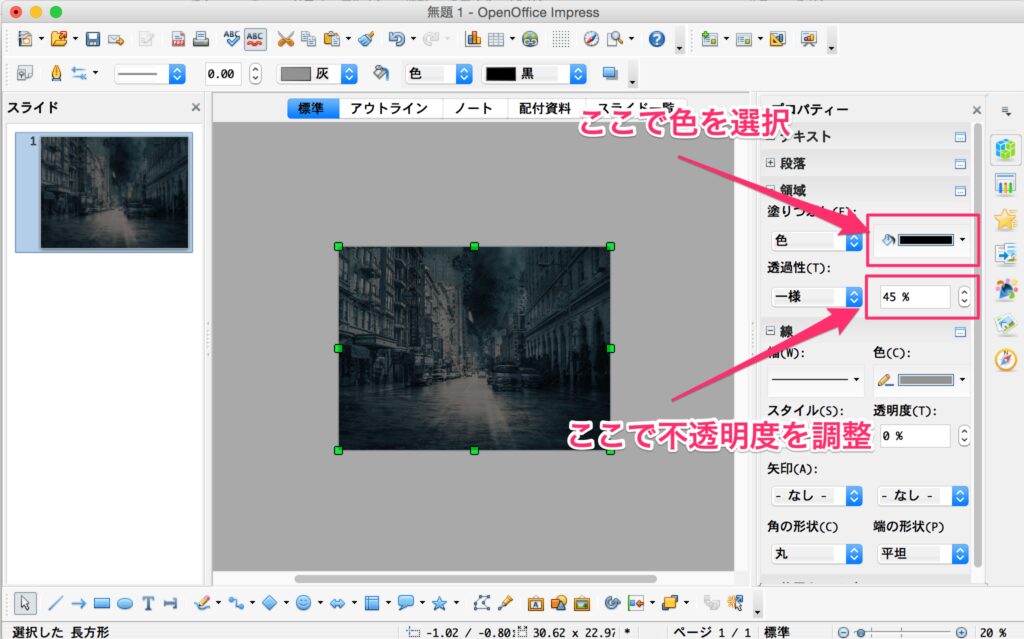Click the 45 % transparency field
1024x639 pixels.
click(910, 297)
